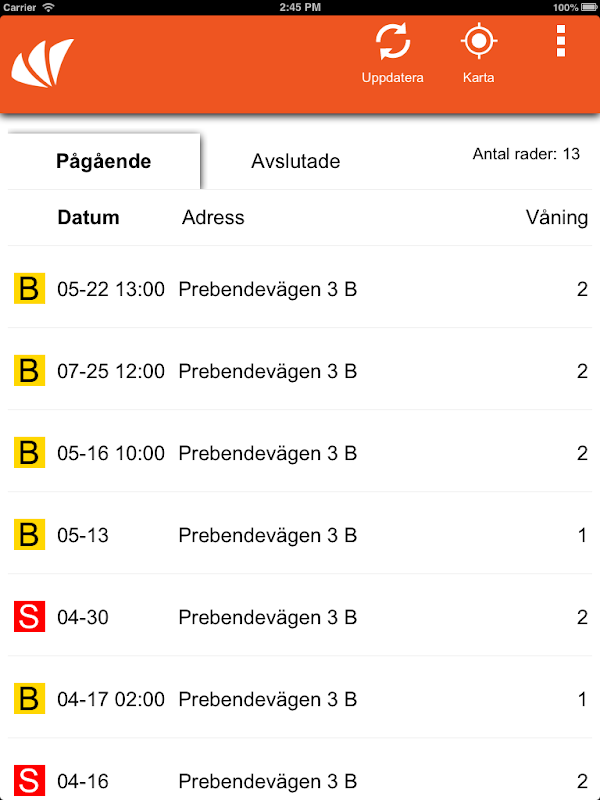
Task: Open the 07-25 12:00 entry date
Action: [x=111, y=371]
